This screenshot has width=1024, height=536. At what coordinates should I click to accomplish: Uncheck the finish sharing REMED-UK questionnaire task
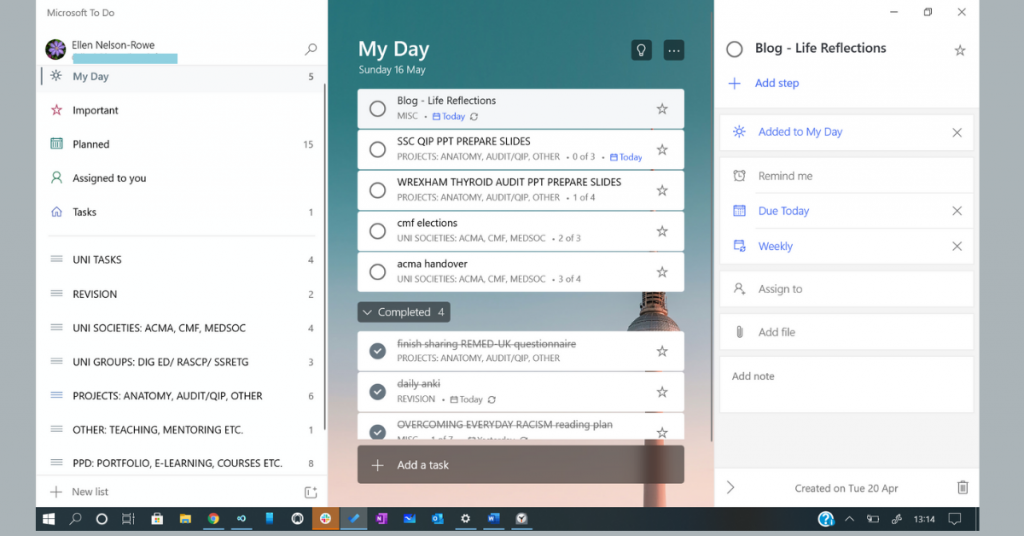pyautogui.click(x=377, y=351)
